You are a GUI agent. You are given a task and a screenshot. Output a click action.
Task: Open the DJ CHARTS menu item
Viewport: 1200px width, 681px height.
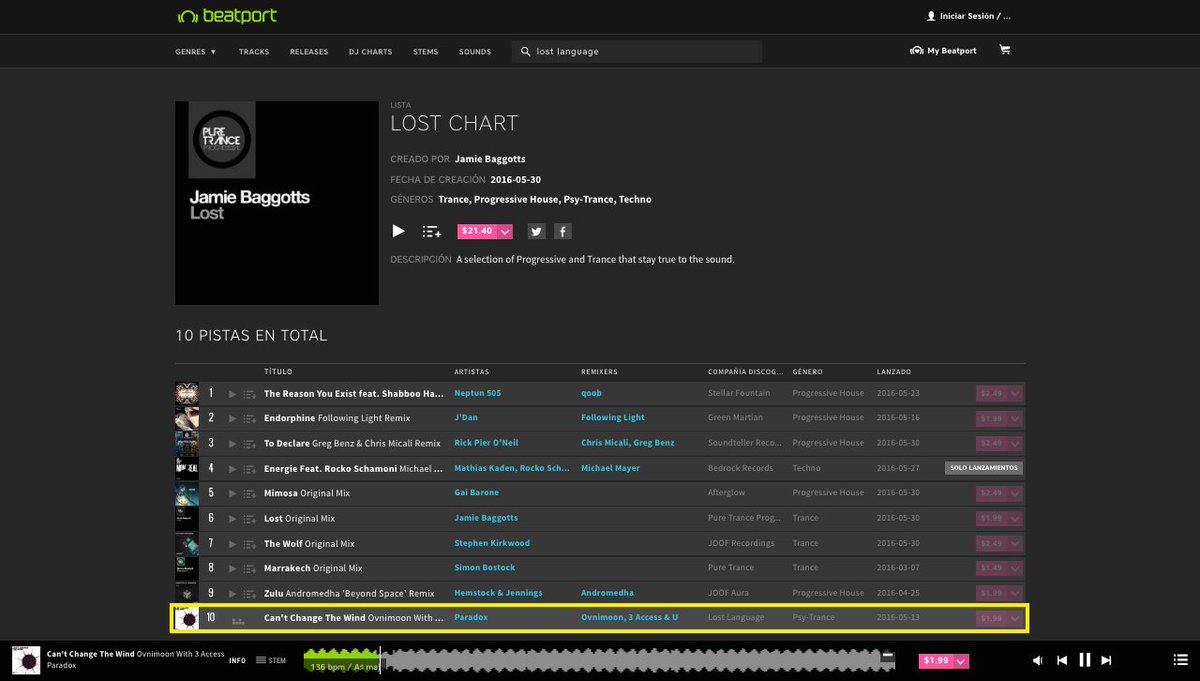point(370,51)
